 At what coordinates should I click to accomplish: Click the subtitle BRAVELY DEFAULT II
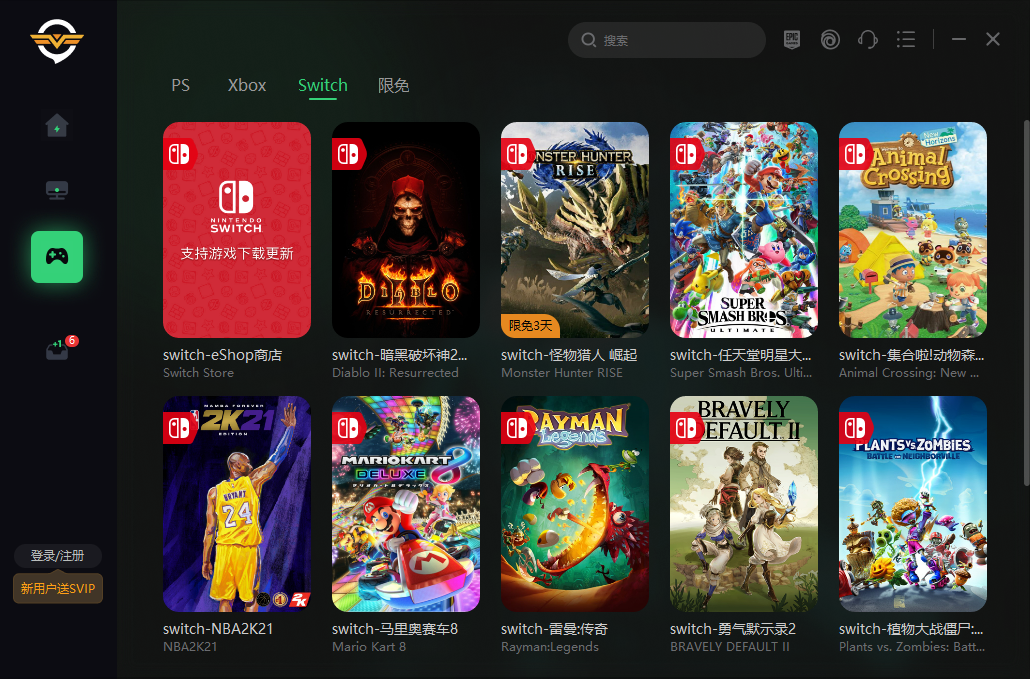coord(730,647)
